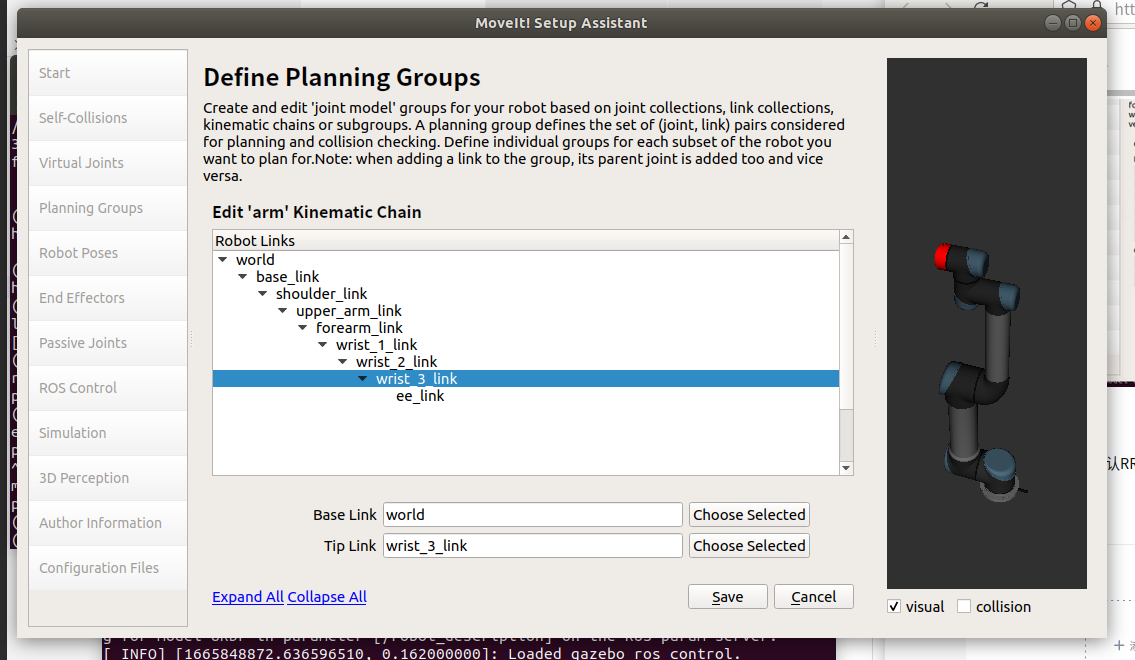Screen dimensions: 1135x660
Task: Uncheck the visual checkbox
Action: coord(894,607)
